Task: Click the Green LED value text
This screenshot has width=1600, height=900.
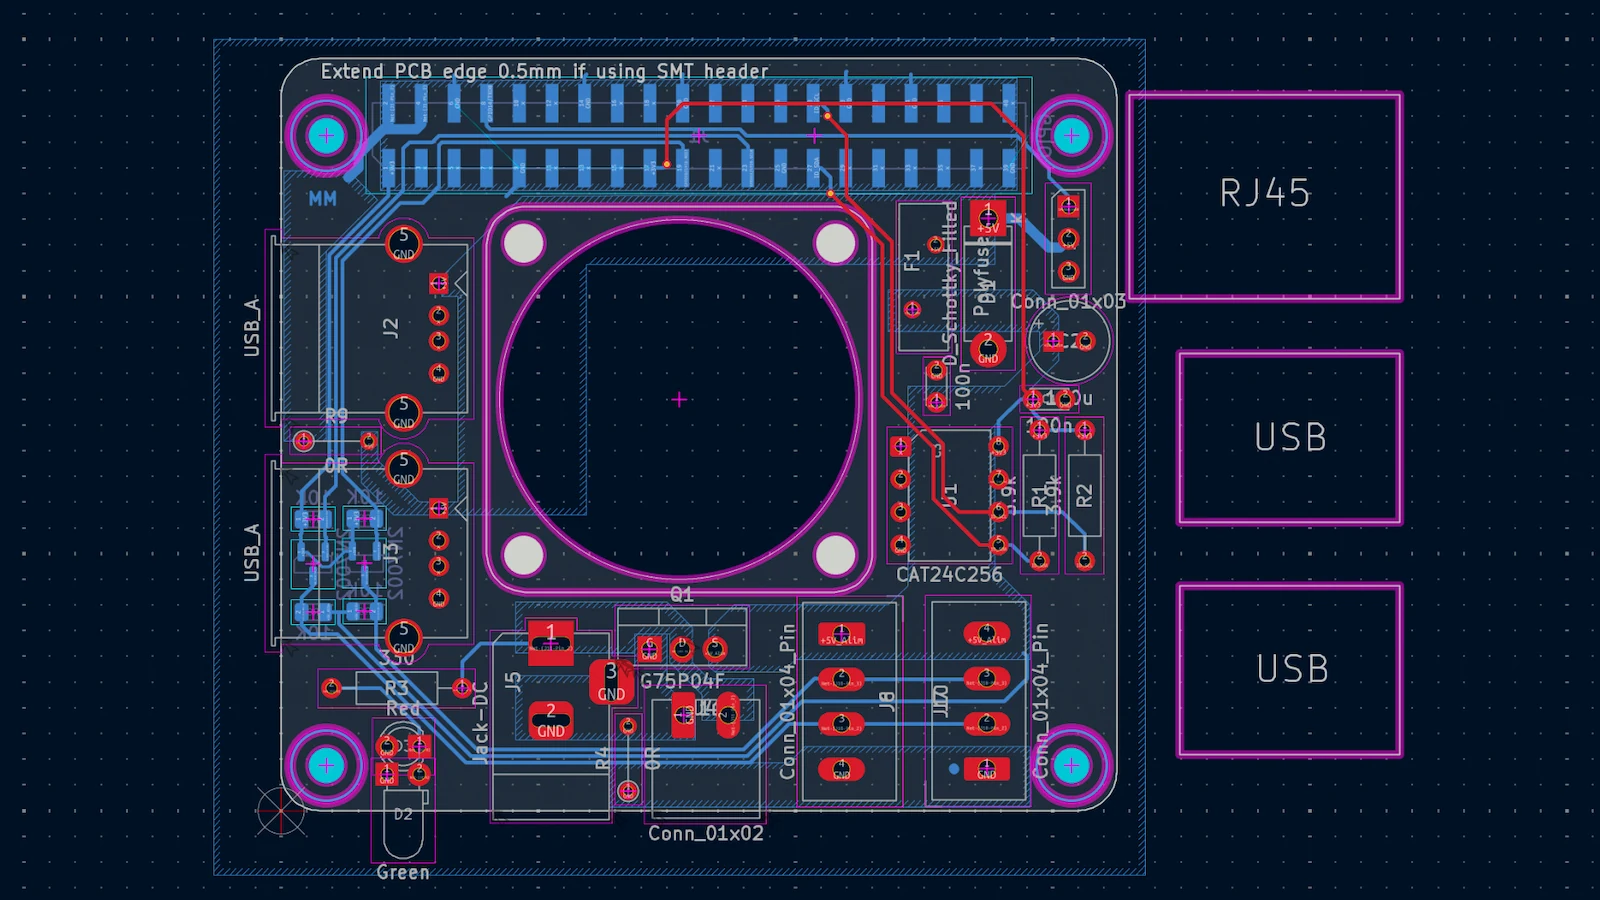Action: (x=403, y=873)
